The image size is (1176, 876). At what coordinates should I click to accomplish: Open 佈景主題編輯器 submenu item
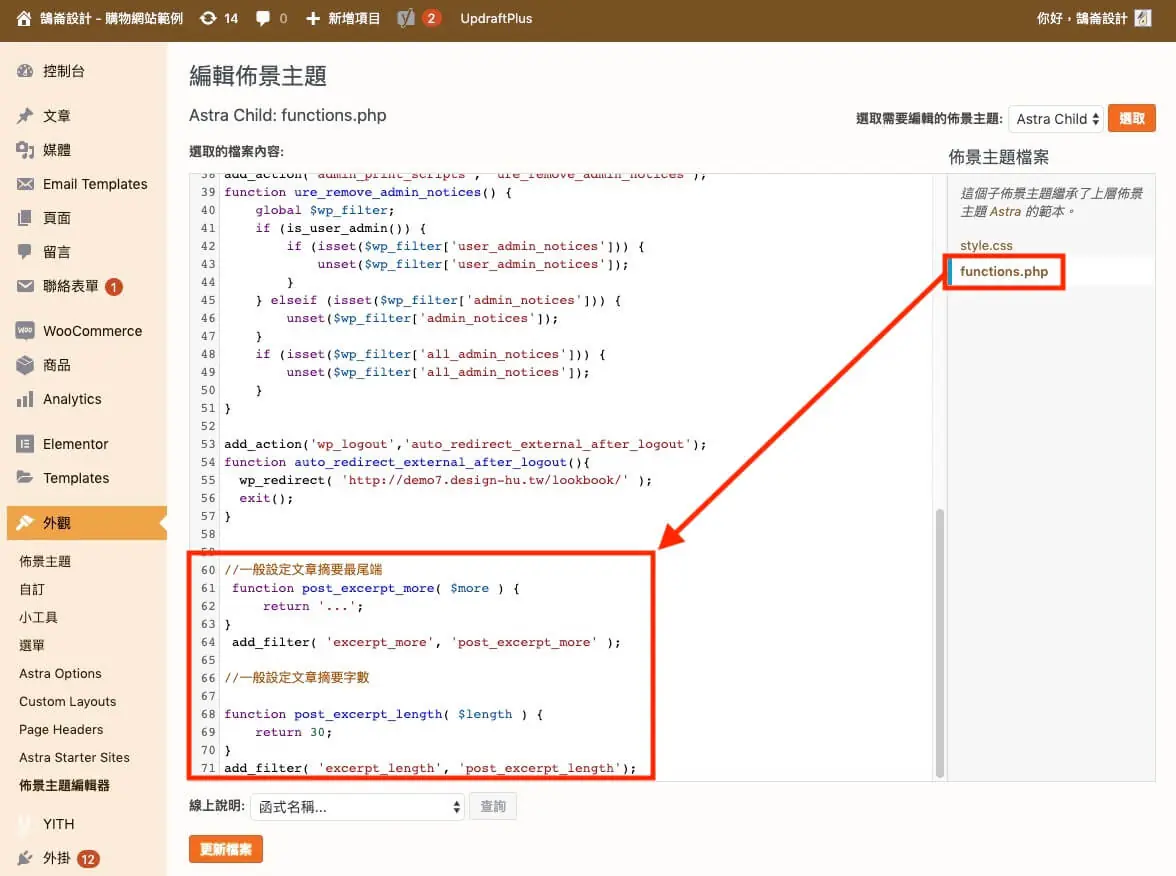point(64,785)
